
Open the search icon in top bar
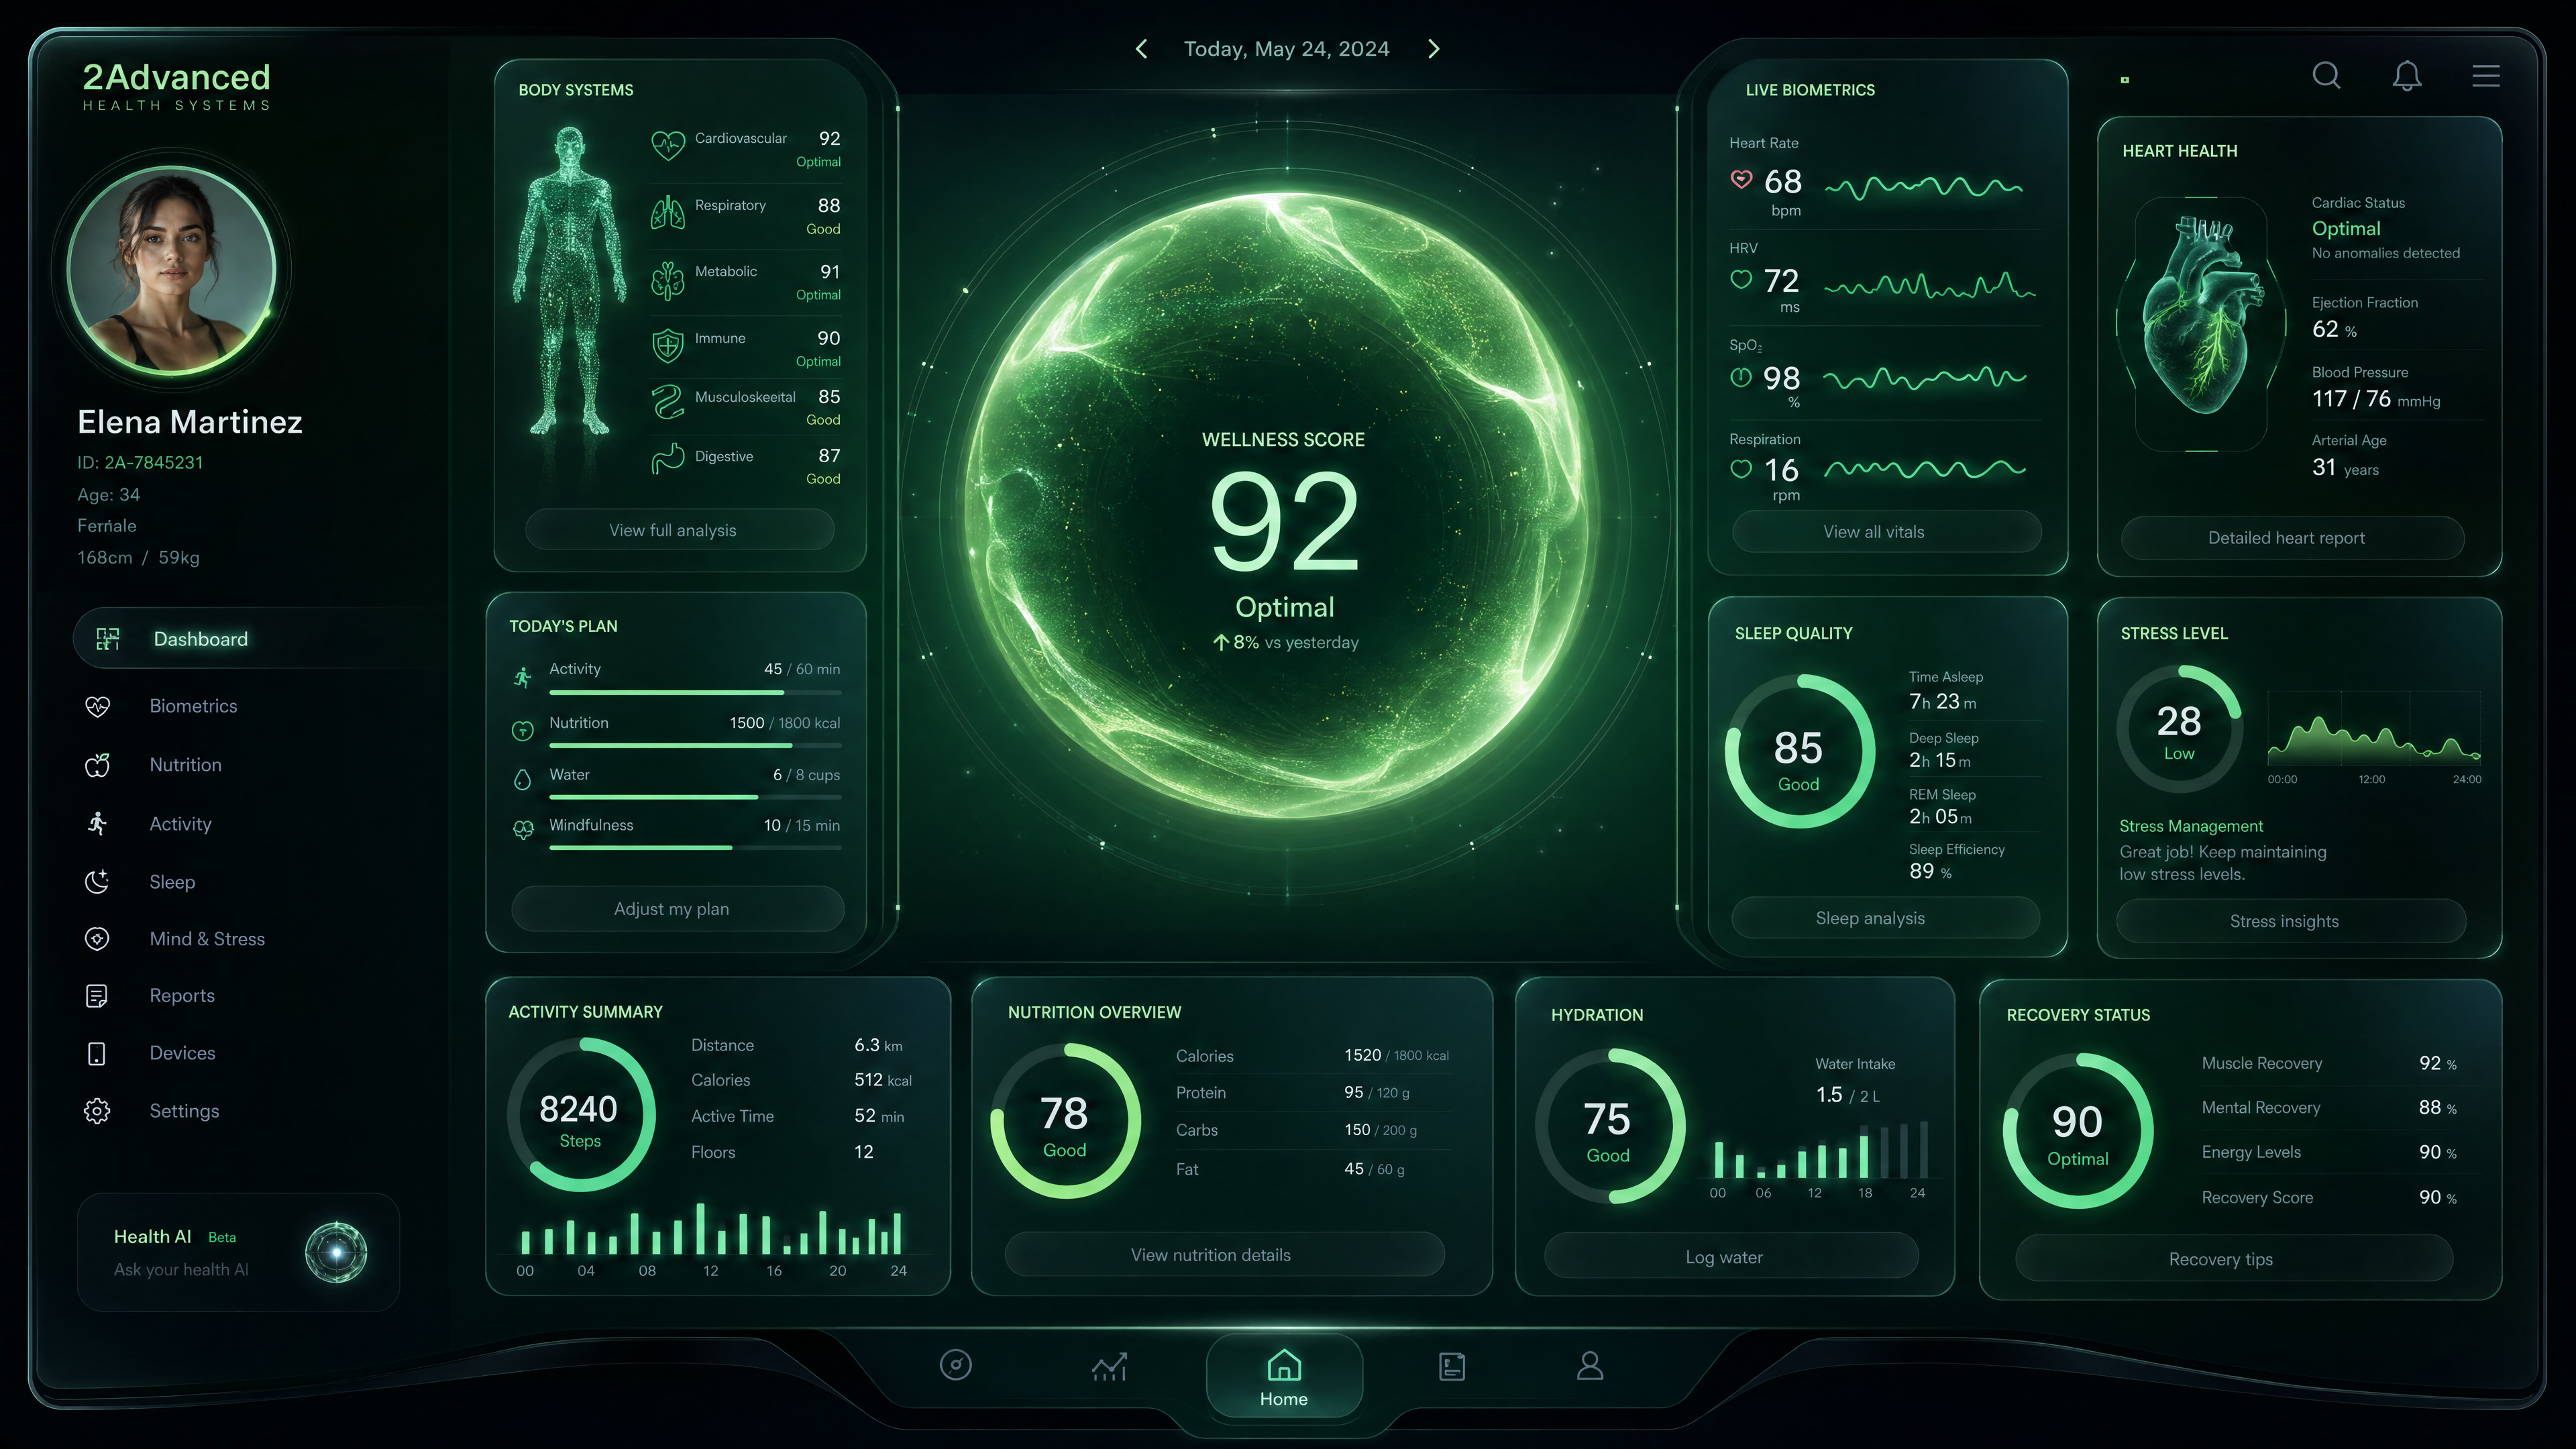2326,75
